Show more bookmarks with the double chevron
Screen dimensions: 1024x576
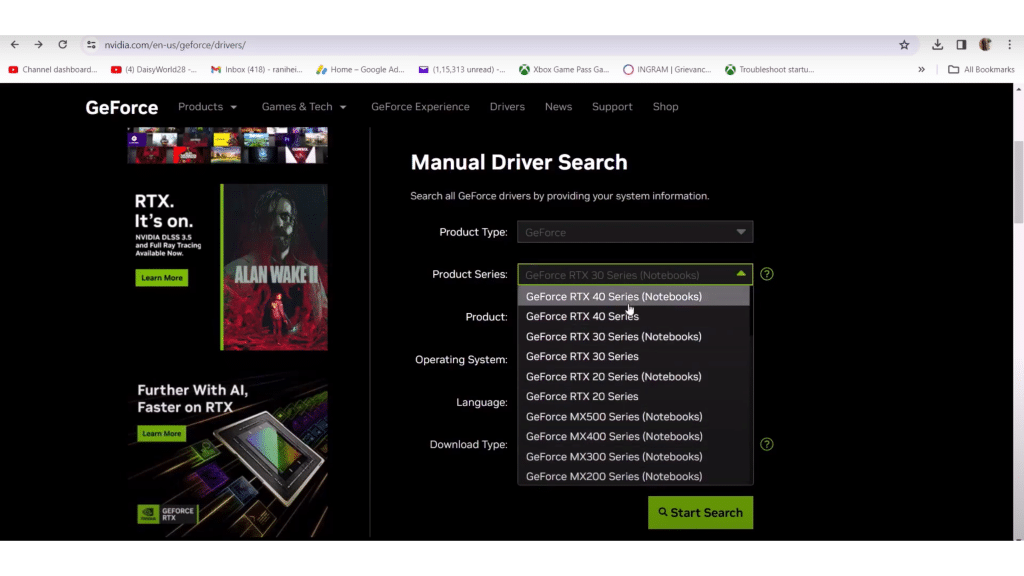point(921,69)
